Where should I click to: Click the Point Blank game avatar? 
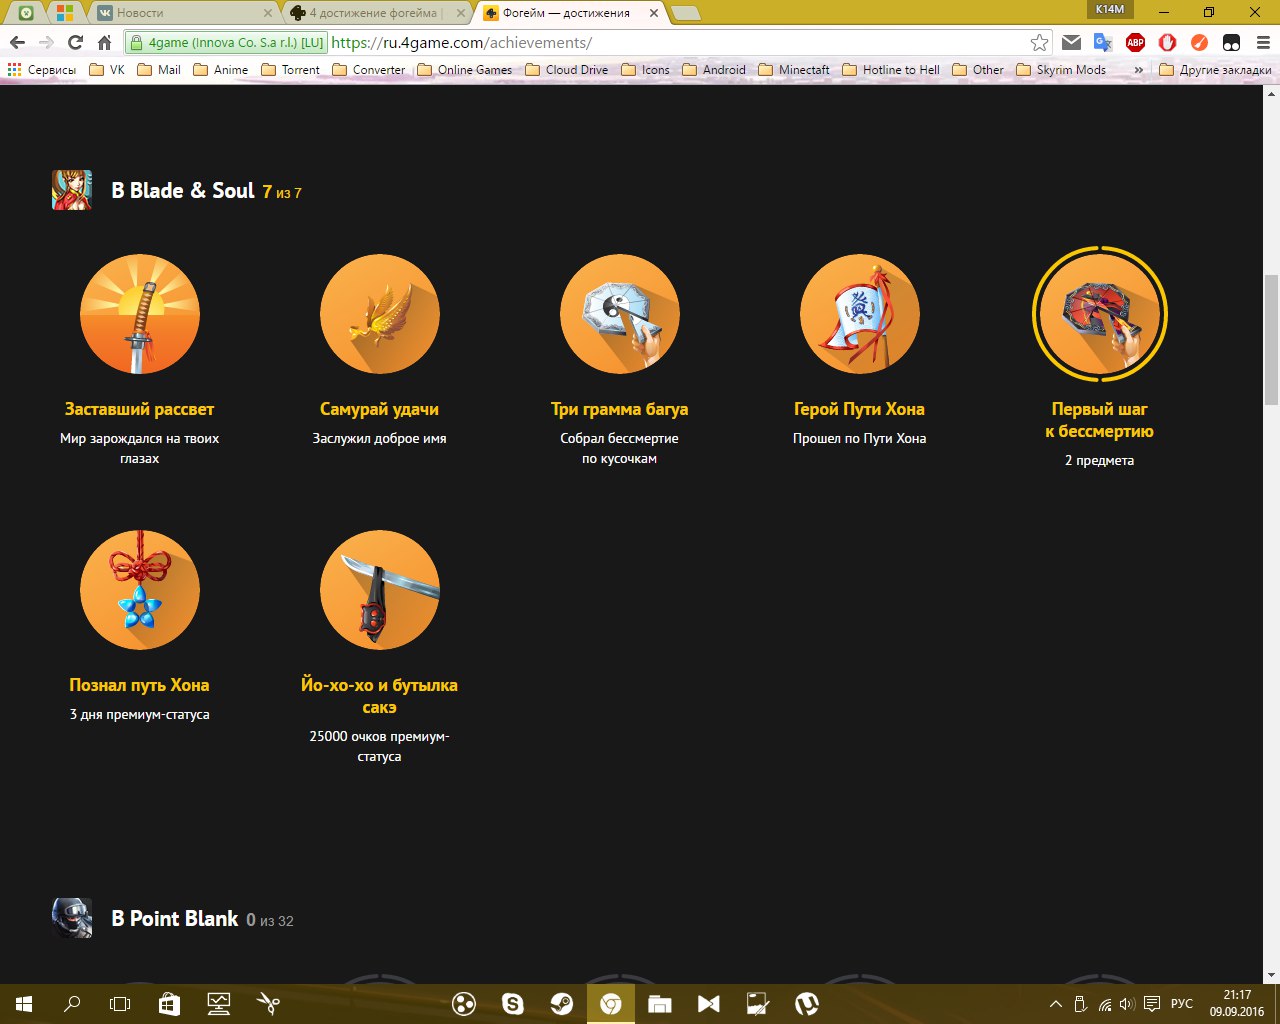(x=72, y=918)
